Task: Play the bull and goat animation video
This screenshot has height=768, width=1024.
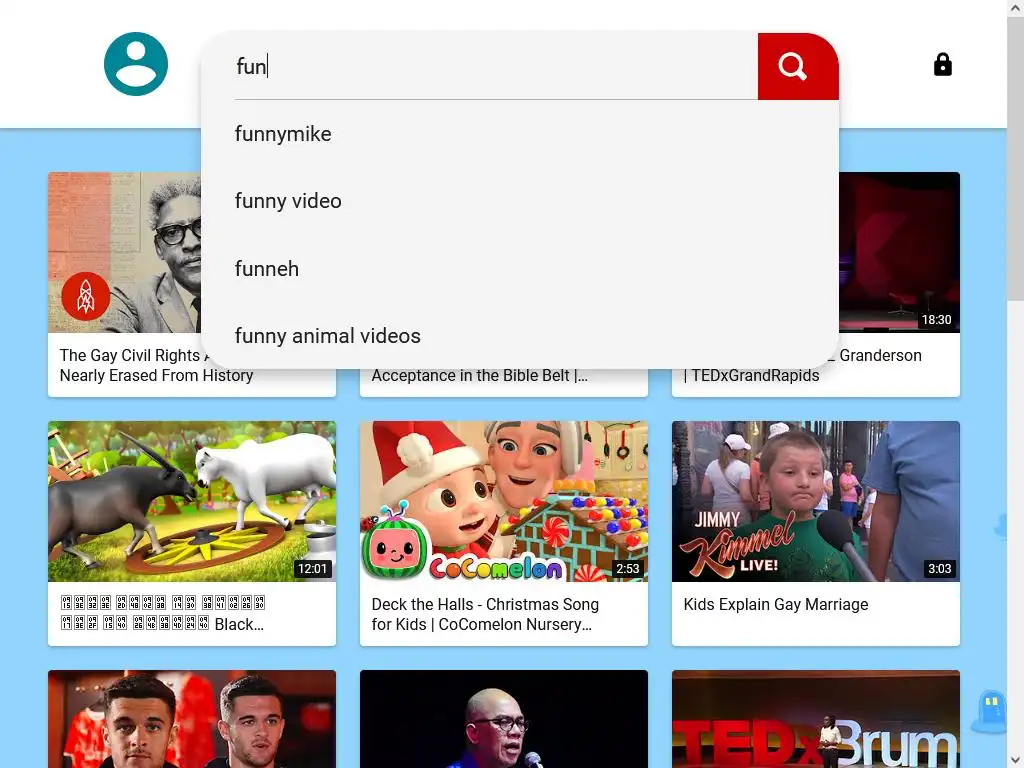Action: pos(192,502)
